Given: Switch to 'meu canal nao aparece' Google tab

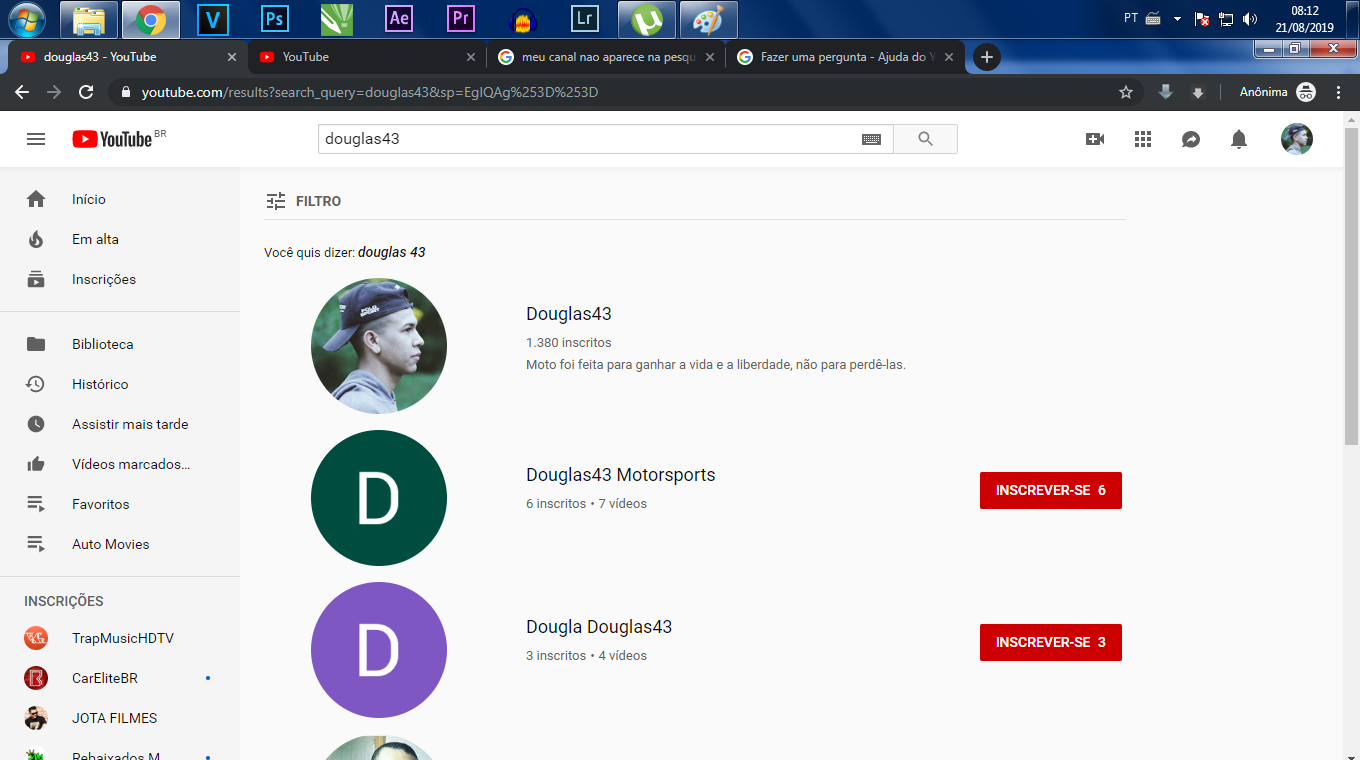Looking at the screenshot, I should [x=607, y=57].
